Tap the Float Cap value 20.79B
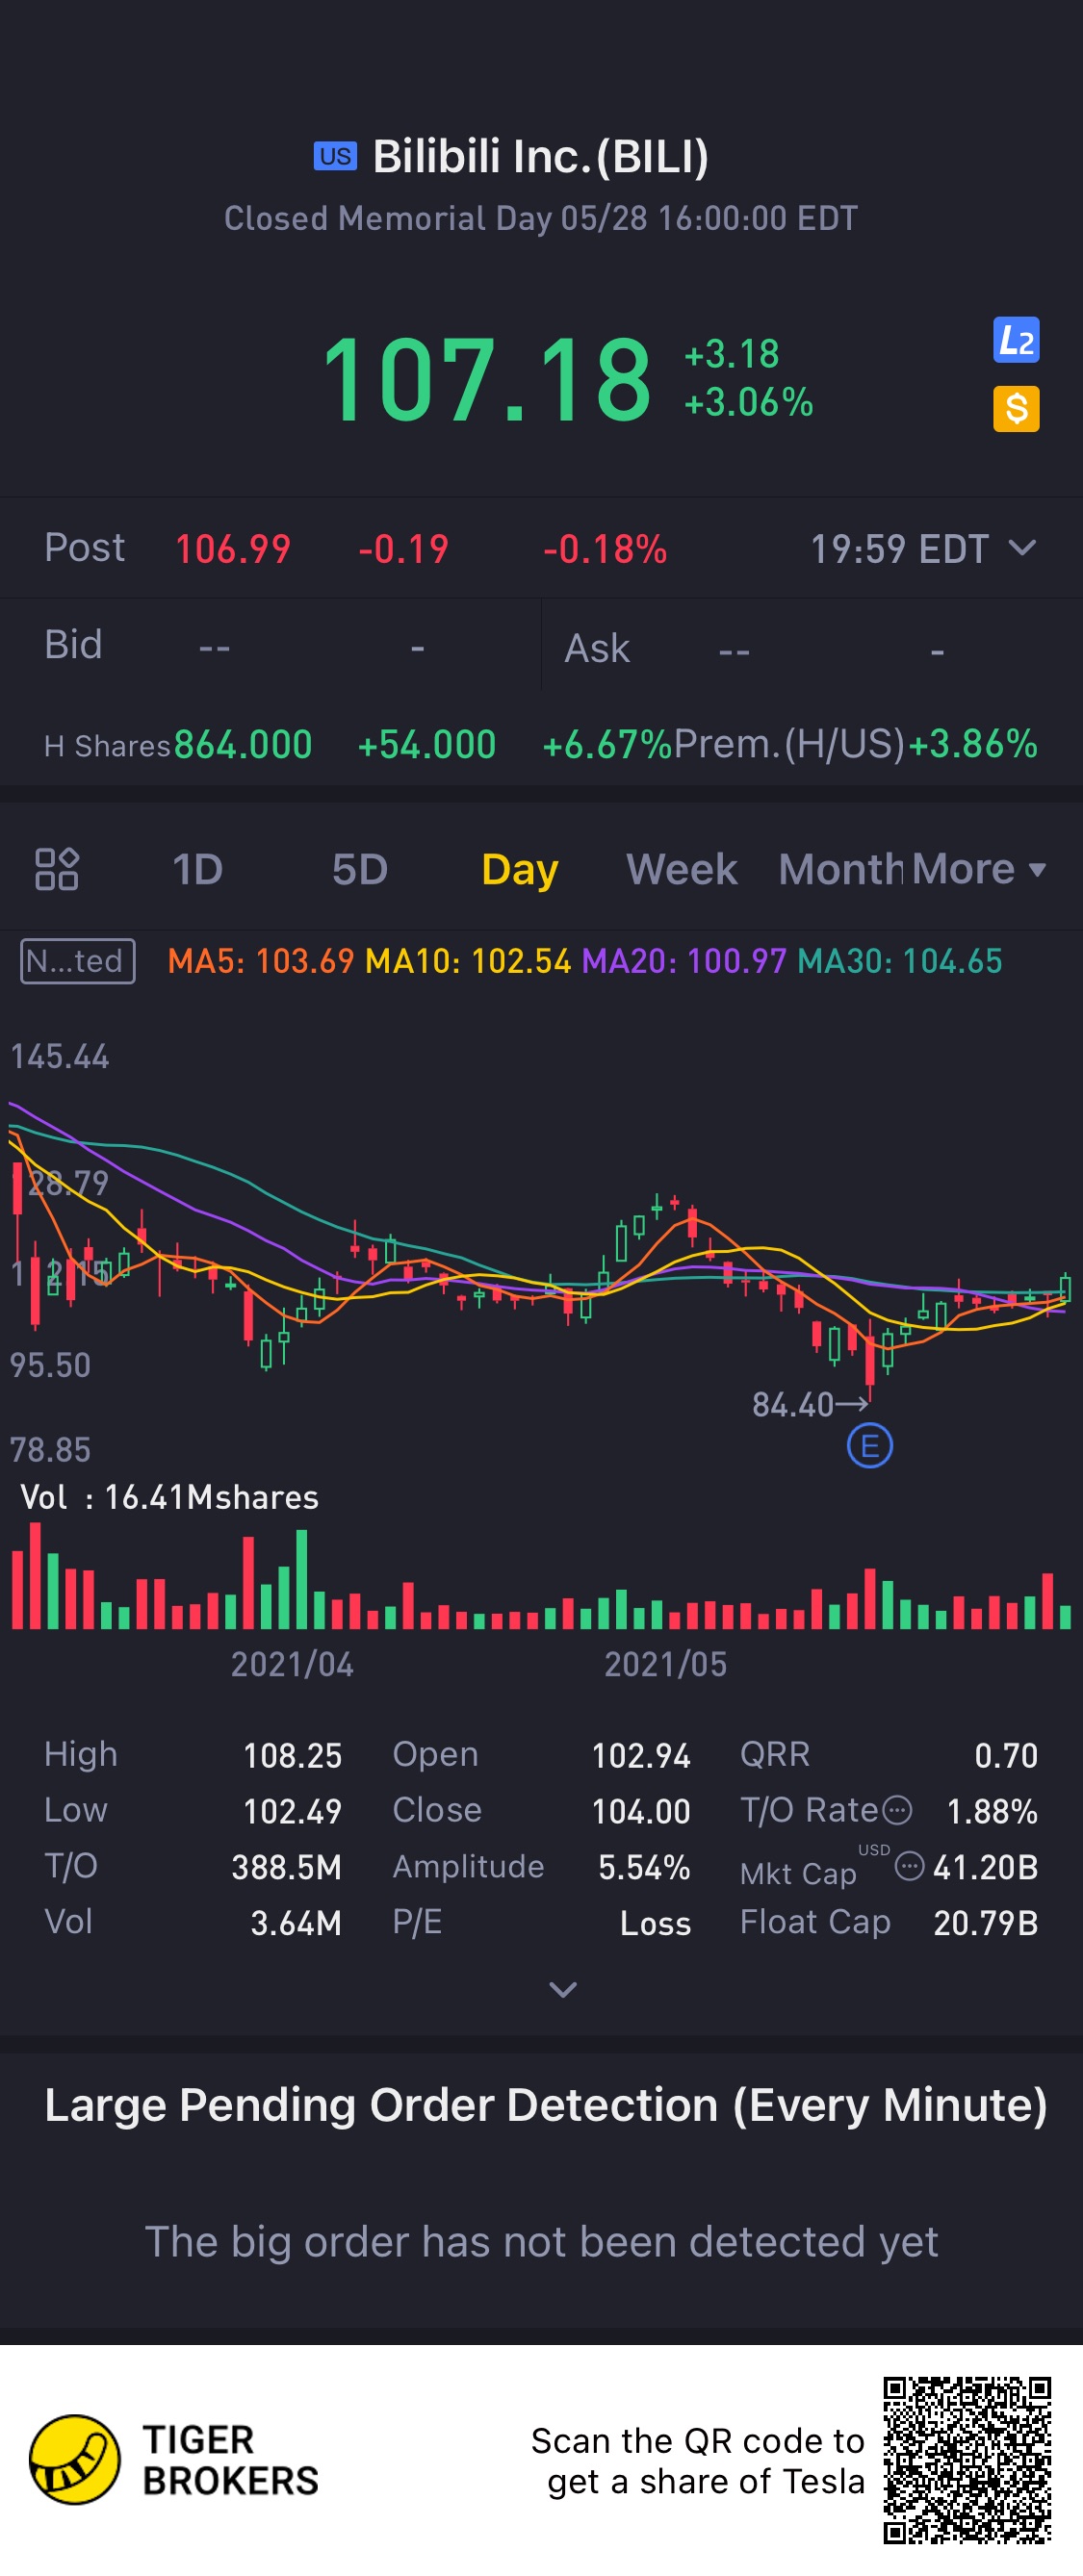 (985, 1923)
